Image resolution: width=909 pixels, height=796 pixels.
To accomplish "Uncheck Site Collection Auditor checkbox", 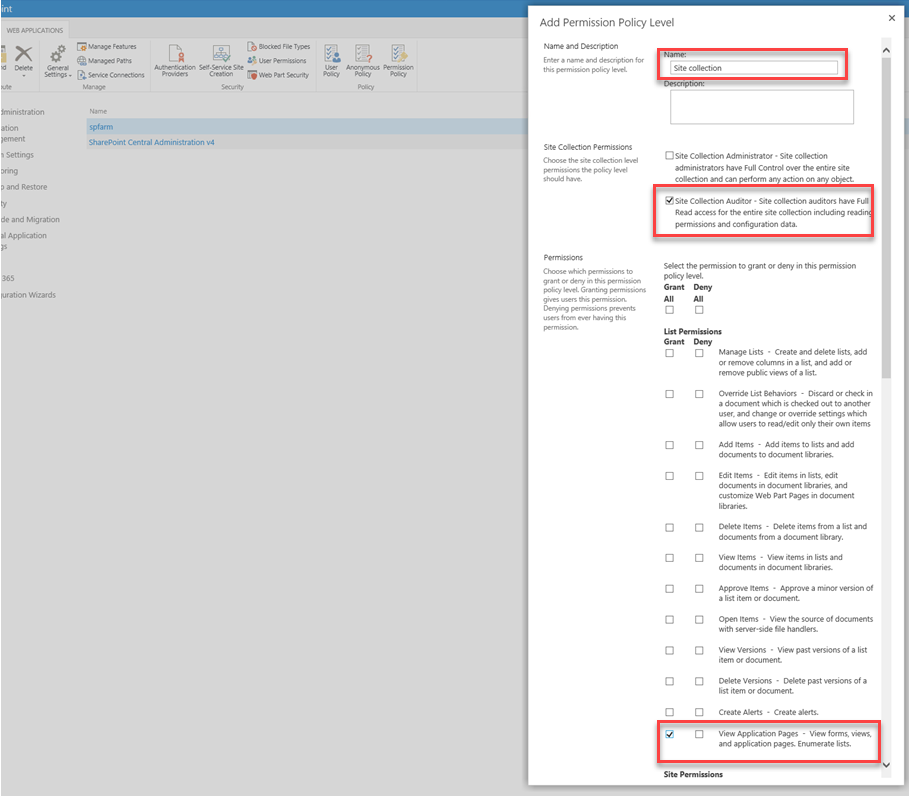I will [670, 201].
